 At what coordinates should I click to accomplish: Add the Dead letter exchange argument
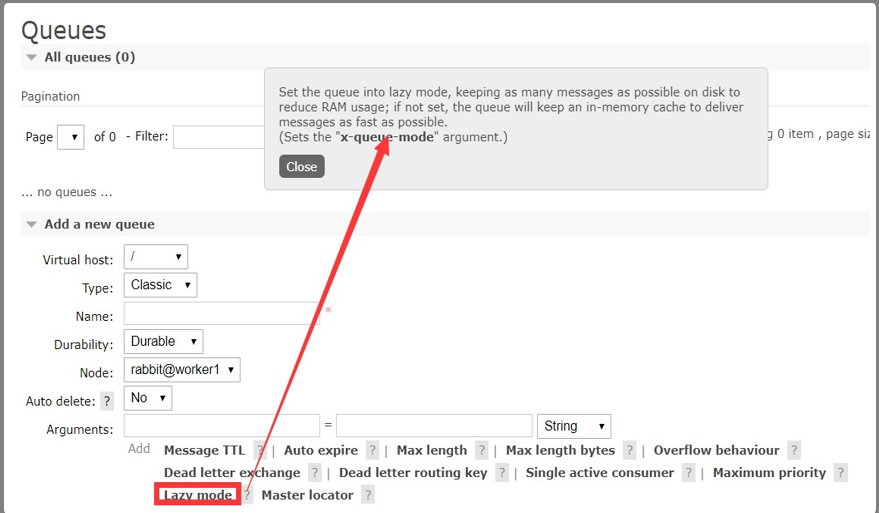pos(232,473)
